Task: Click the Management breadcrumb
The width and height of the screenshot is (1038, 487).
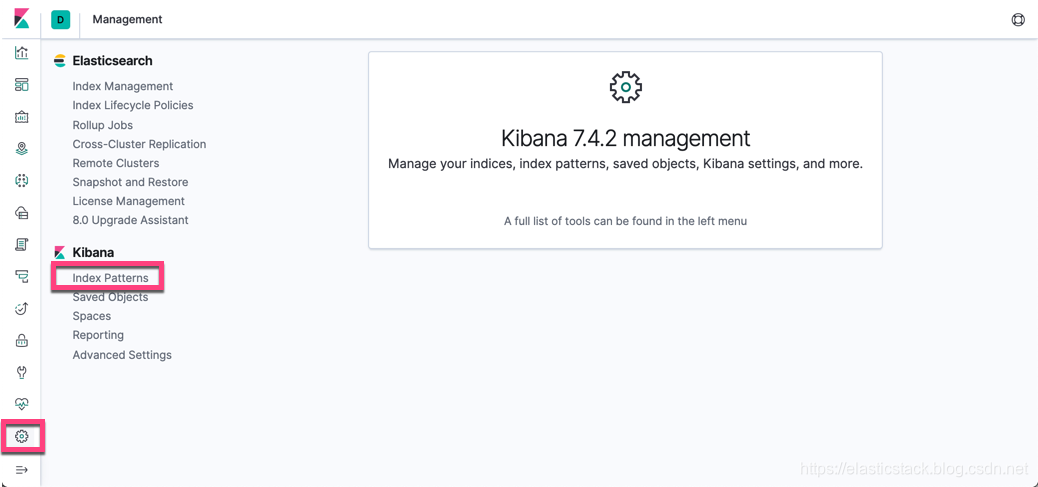Action: pyautogui.click(x=127, y=20)
